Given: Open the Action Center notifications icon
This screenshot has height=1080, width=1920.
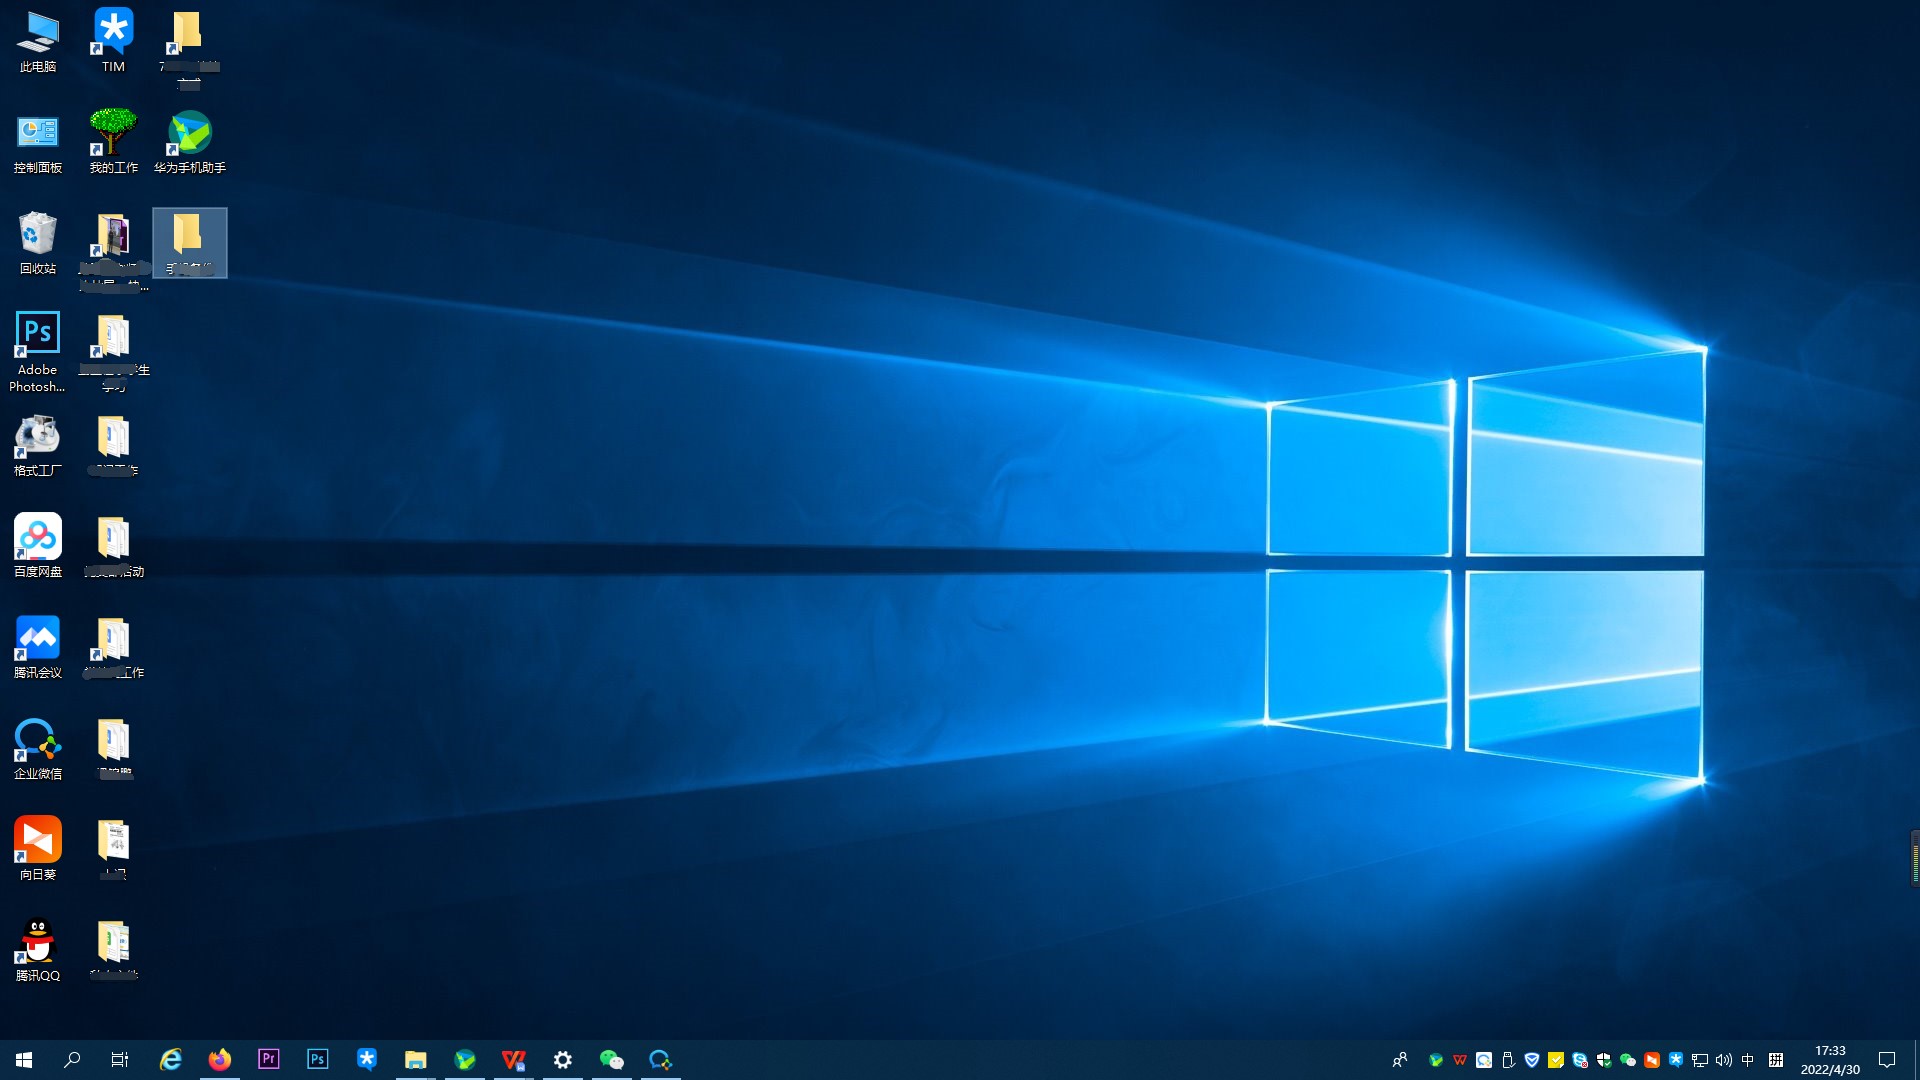Looking at the screenshot, I should pos(1887,1060).
